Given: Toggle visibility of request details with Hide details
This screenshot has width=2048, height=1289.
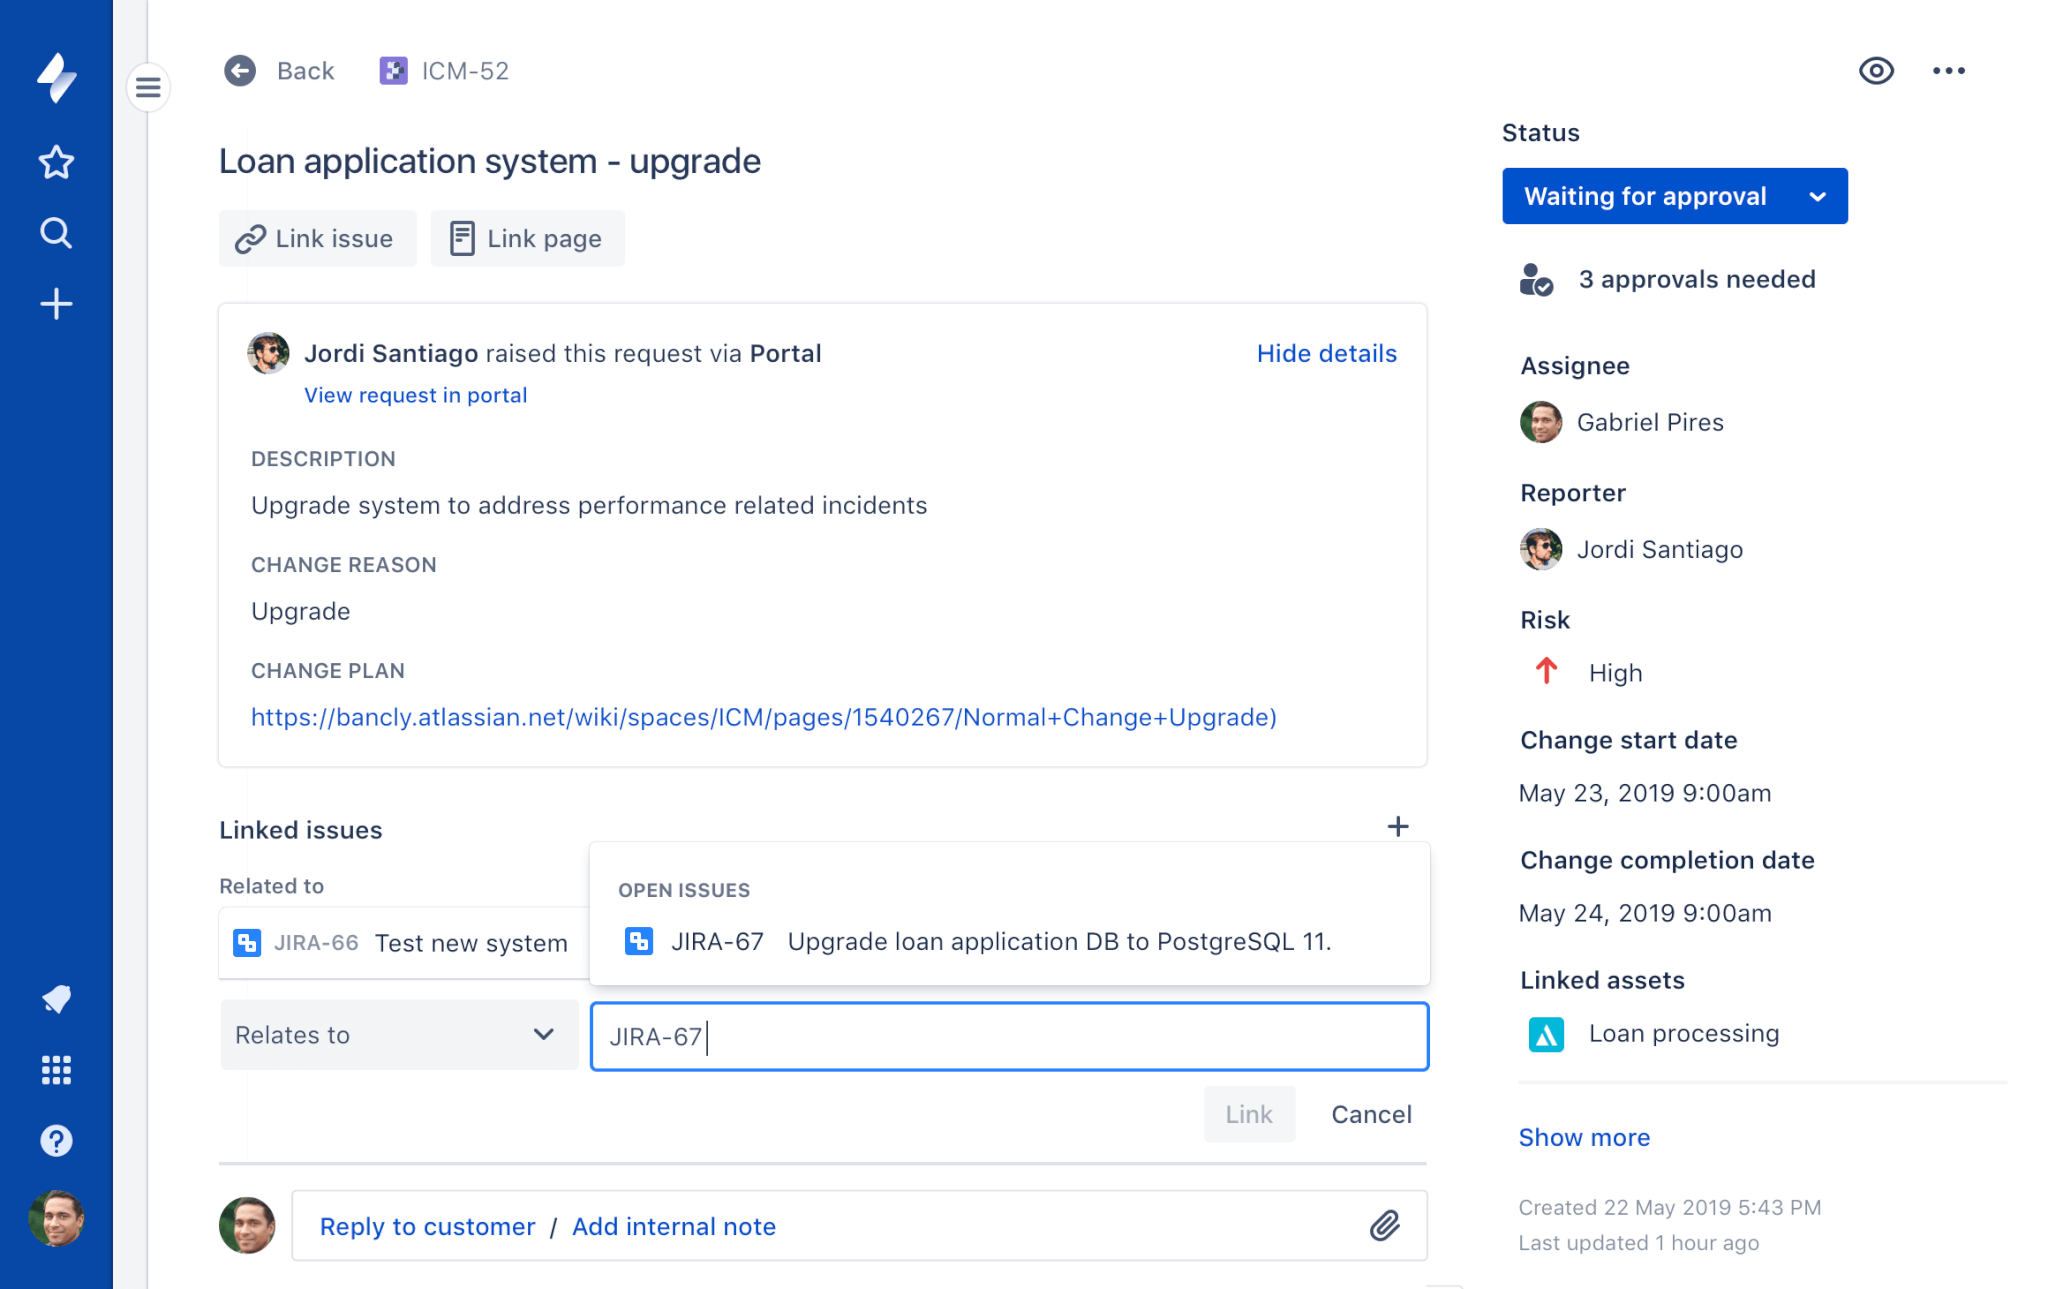Looking at the screenshot, I should click(1325, 352).
